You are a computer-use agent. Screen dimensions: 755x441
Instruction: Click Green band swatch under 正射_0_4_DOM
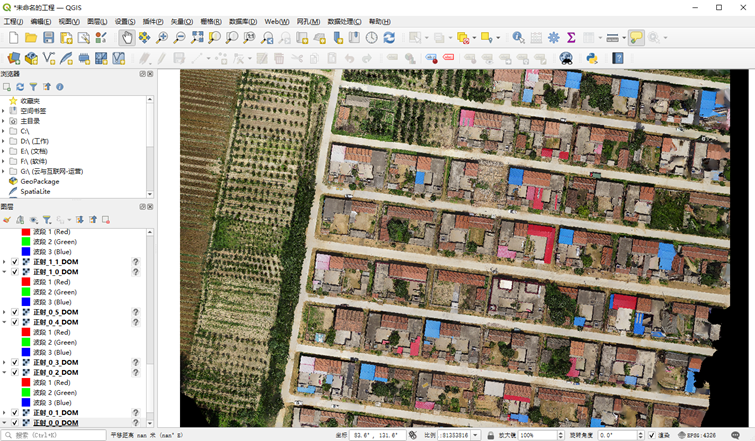(26, 342)
